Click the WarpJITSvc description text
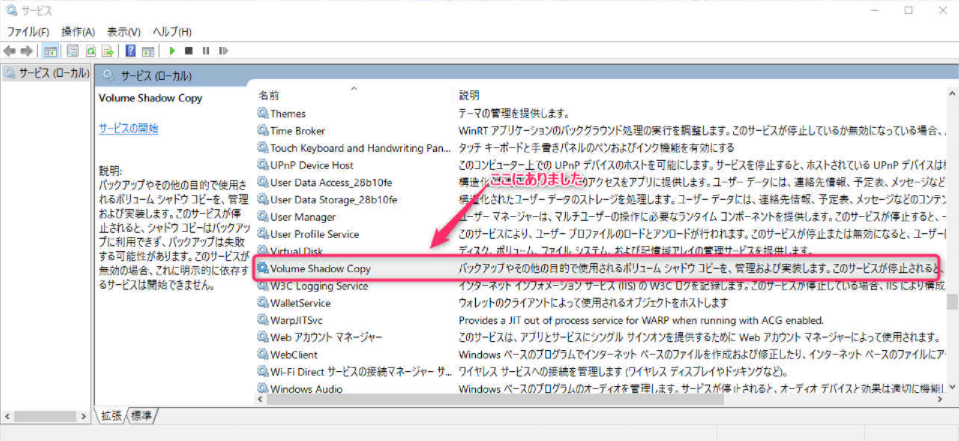 (641, 320)
